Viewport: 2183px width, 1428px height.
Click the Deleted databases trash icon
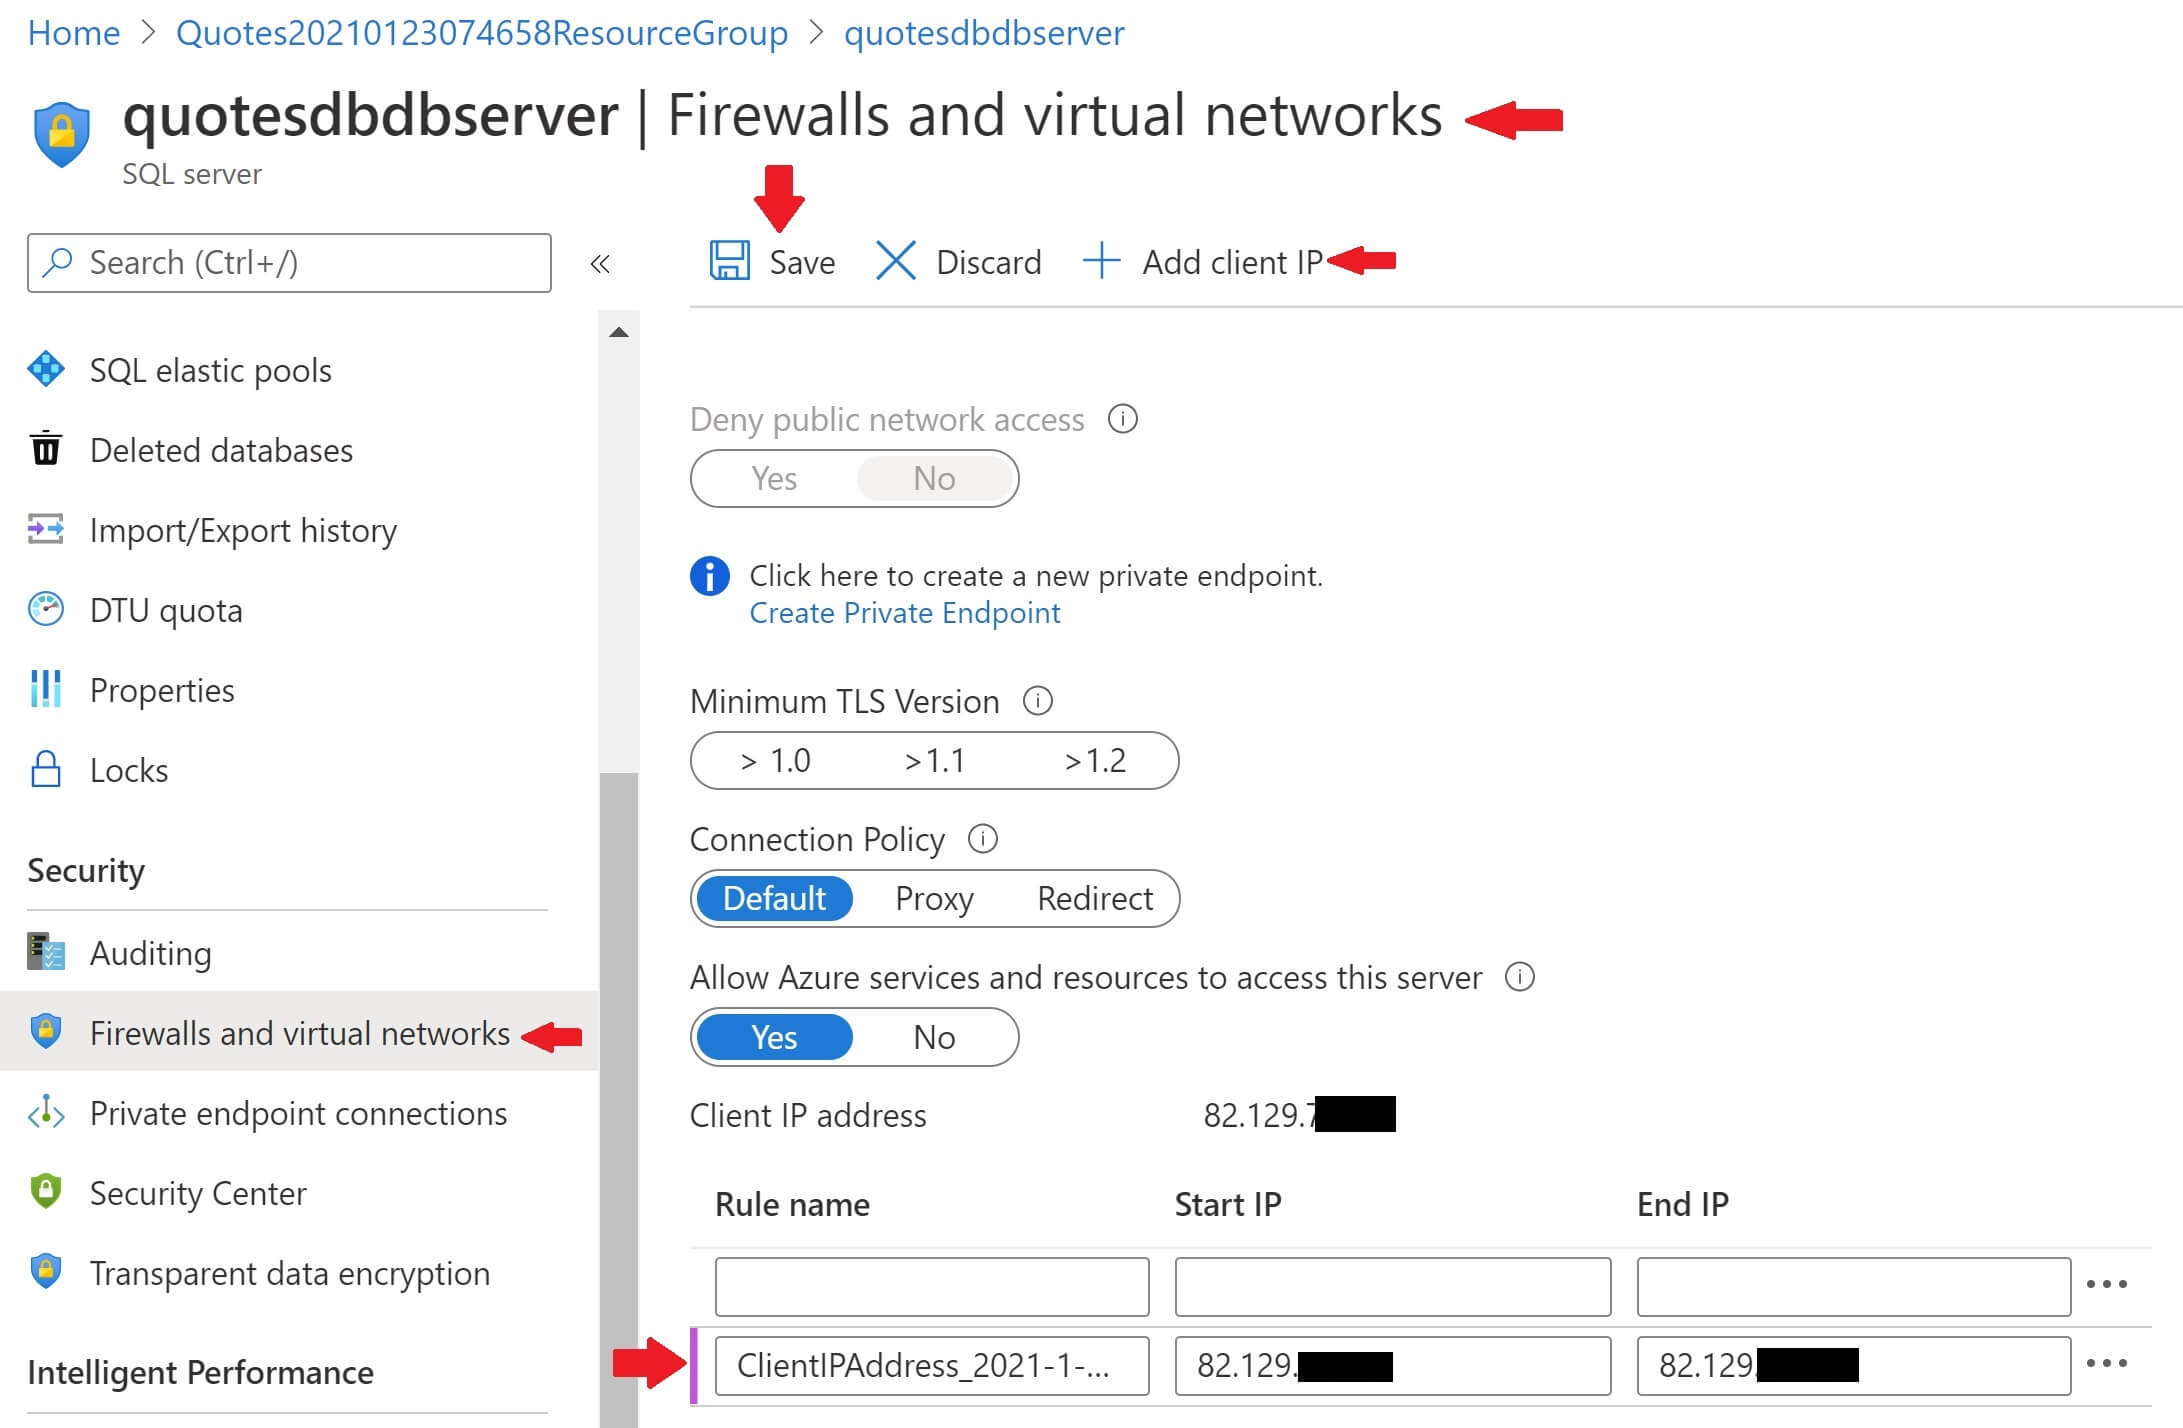46,449
